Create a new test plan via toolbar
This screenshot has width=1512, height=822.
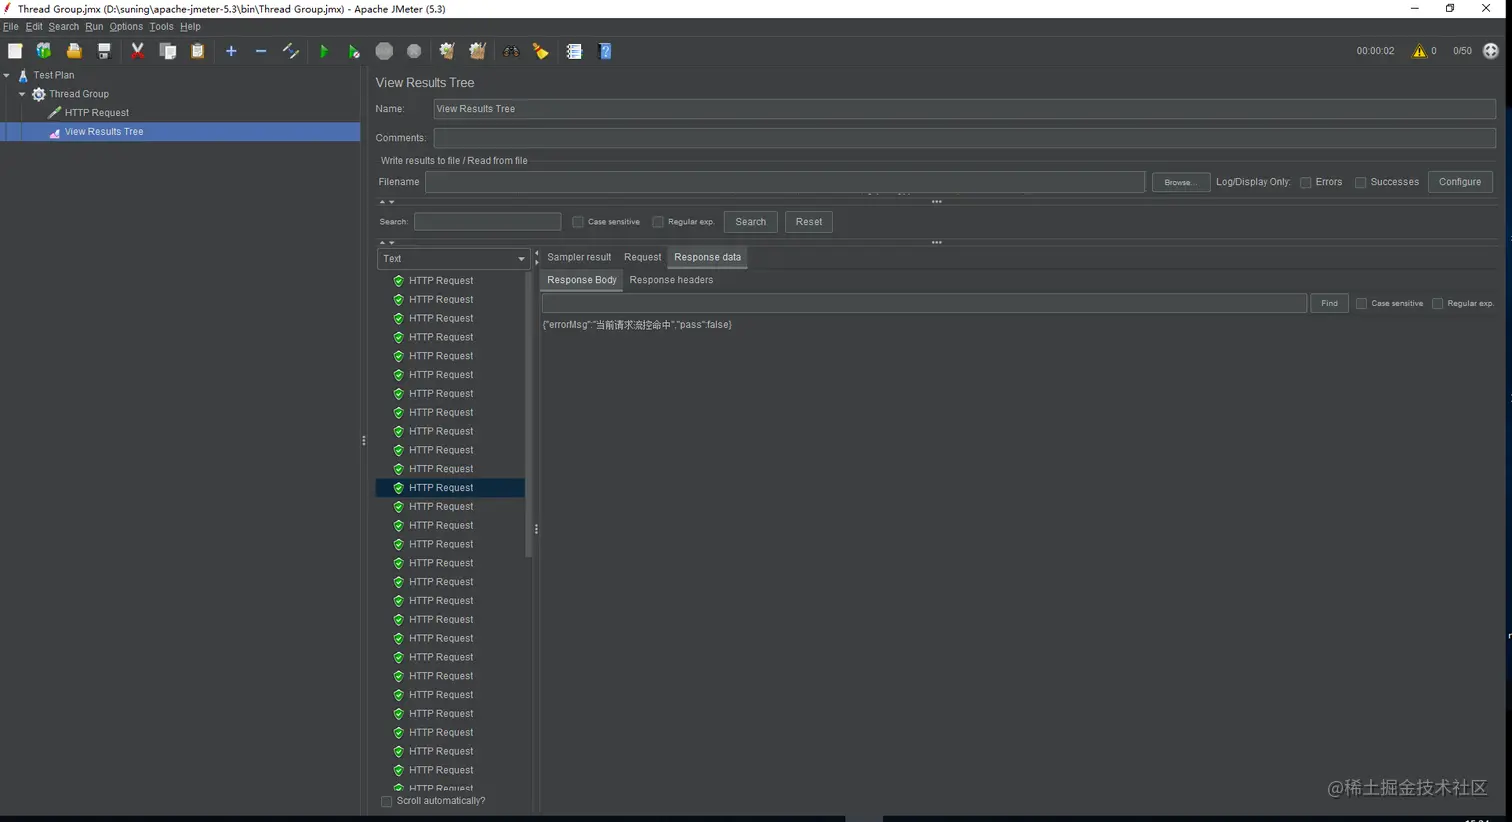[x=15, y=51]
